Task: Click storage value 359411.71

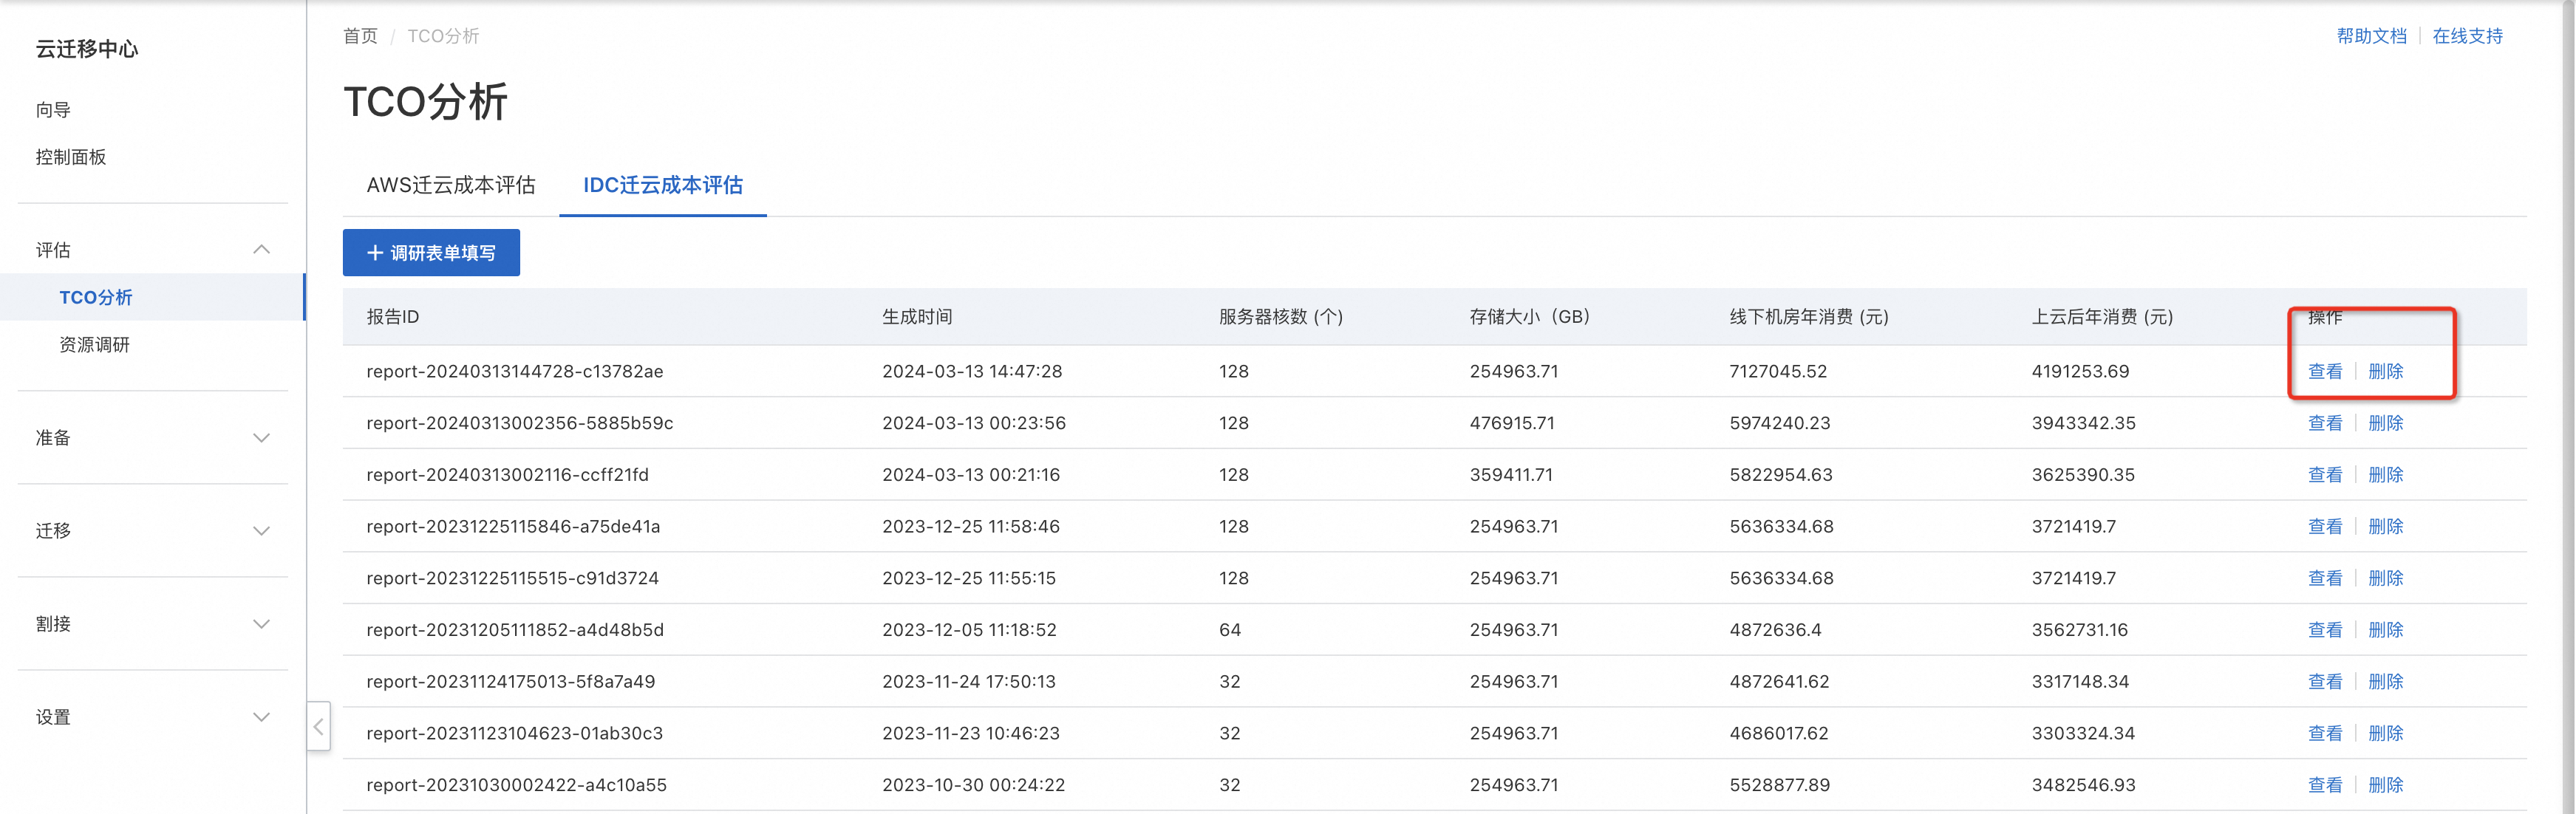Action: point(1511,475)
